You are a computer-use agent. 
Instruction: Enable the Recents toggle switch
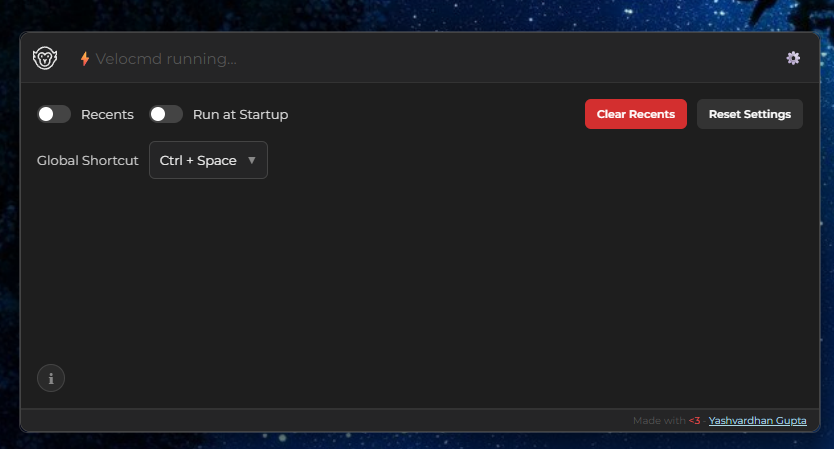54,114
